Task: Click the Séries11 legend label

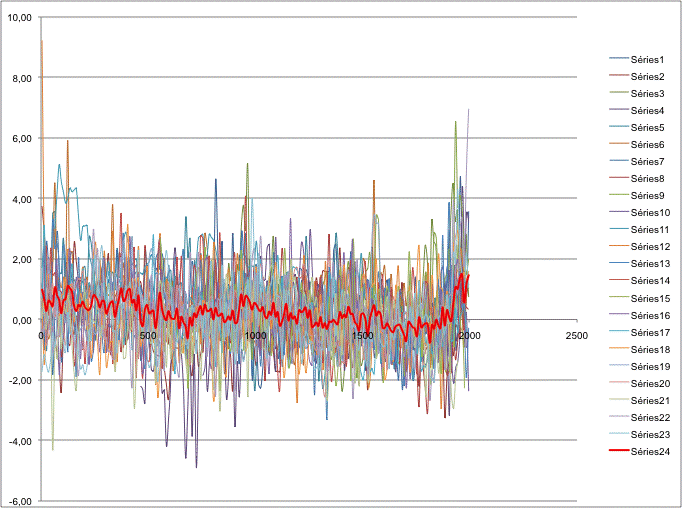Action: point(650,230)
